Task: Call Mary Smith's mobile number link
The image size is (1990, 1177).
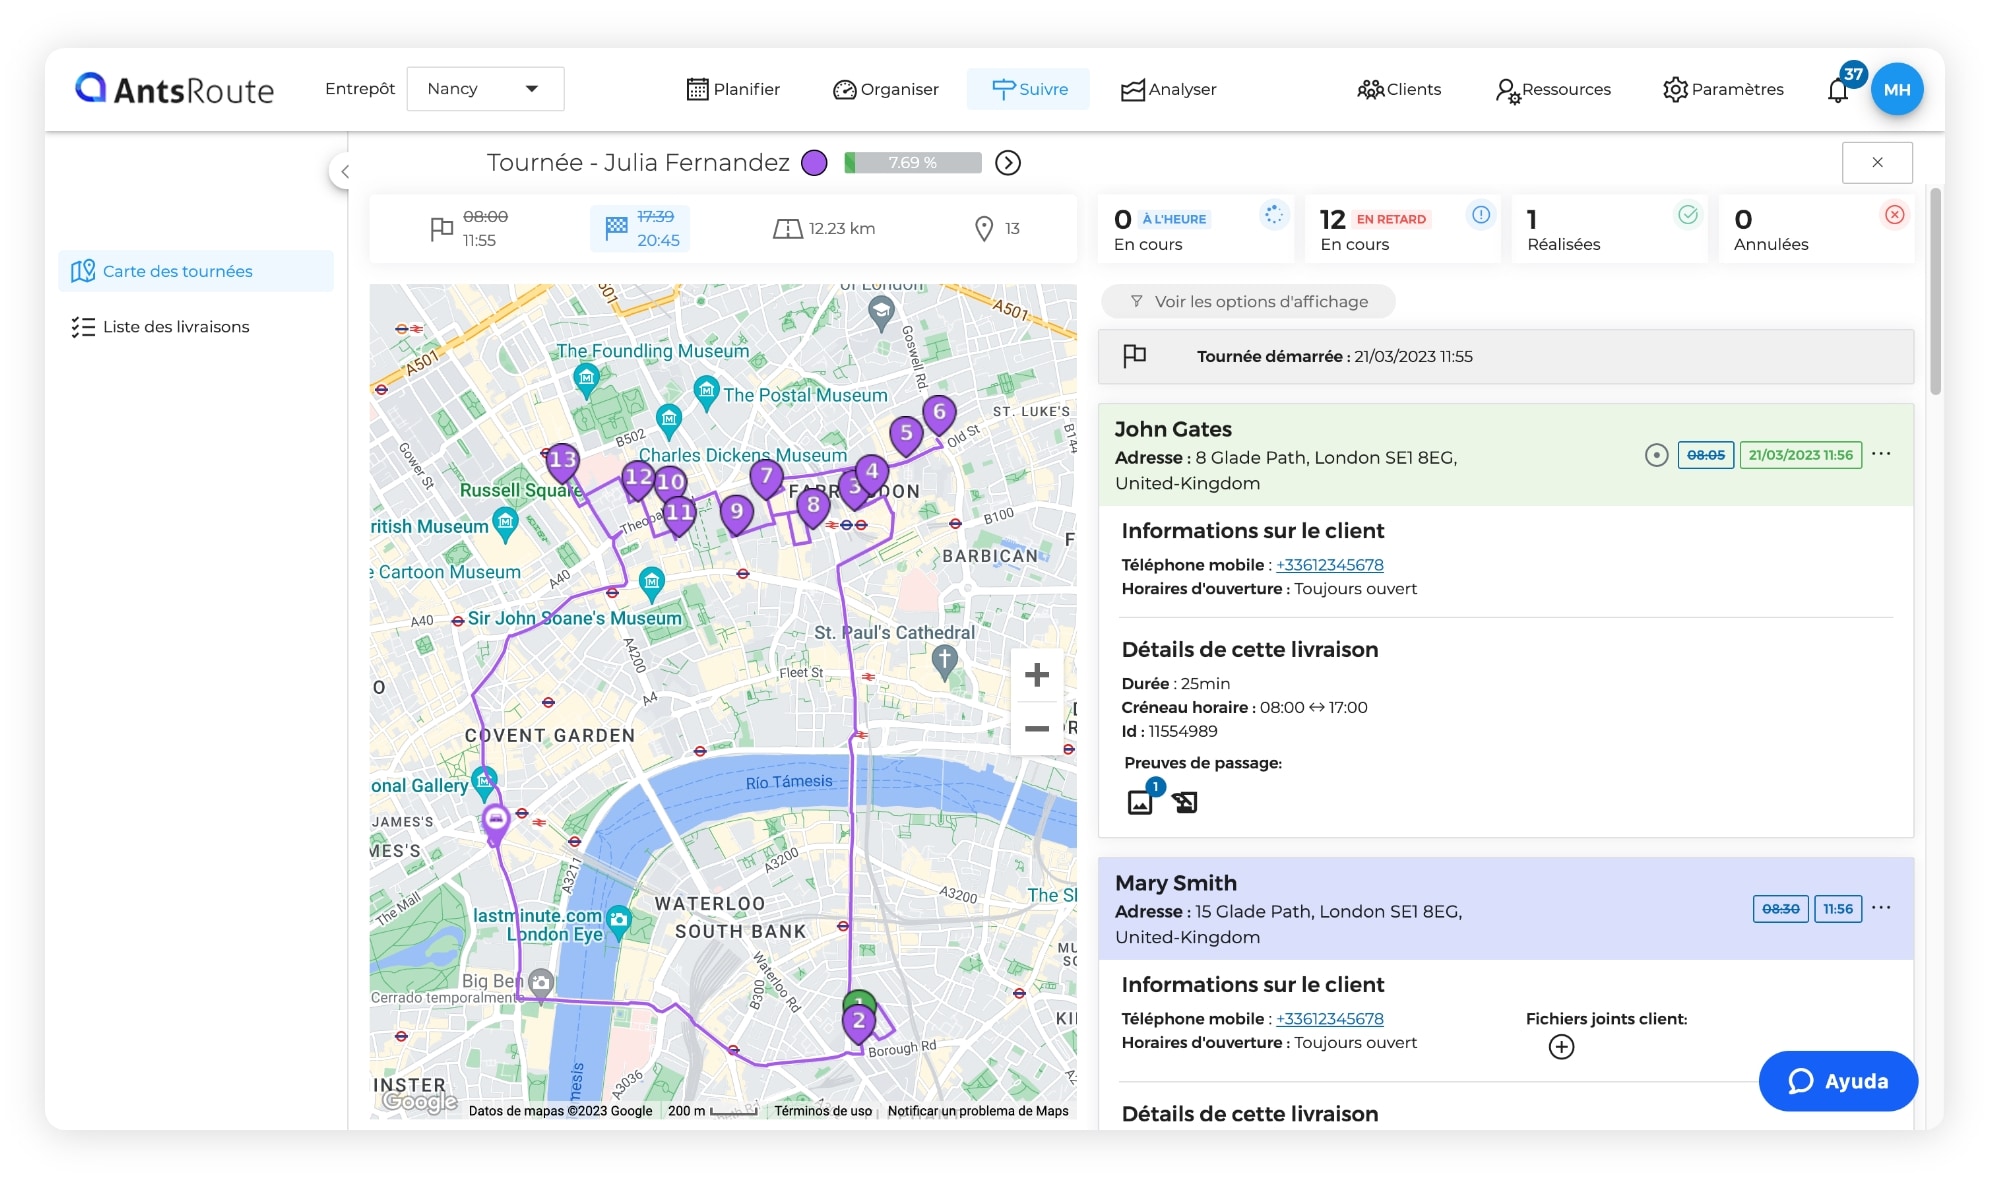Action: click(x=1329, y=1018)
